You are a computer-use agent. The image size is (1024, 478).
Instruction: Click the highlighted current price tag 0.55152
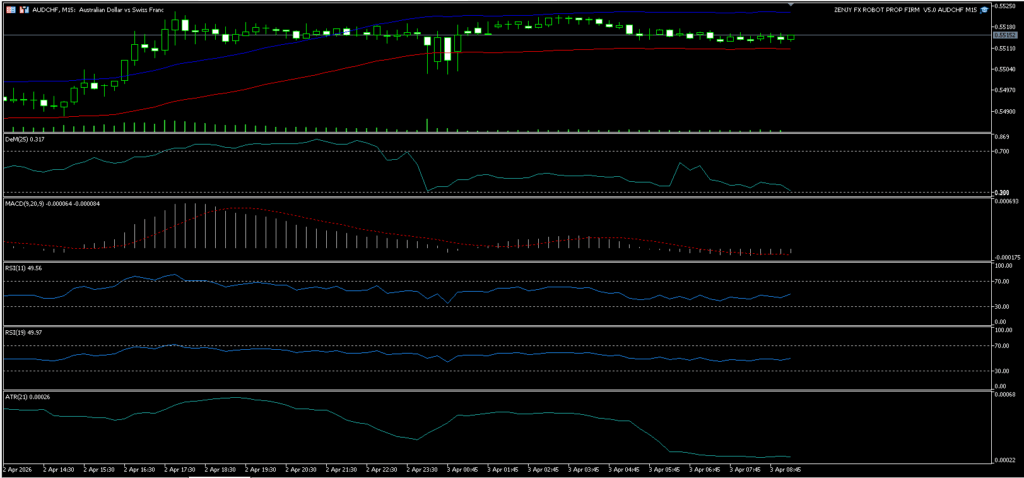click(x=1005, y=35)
